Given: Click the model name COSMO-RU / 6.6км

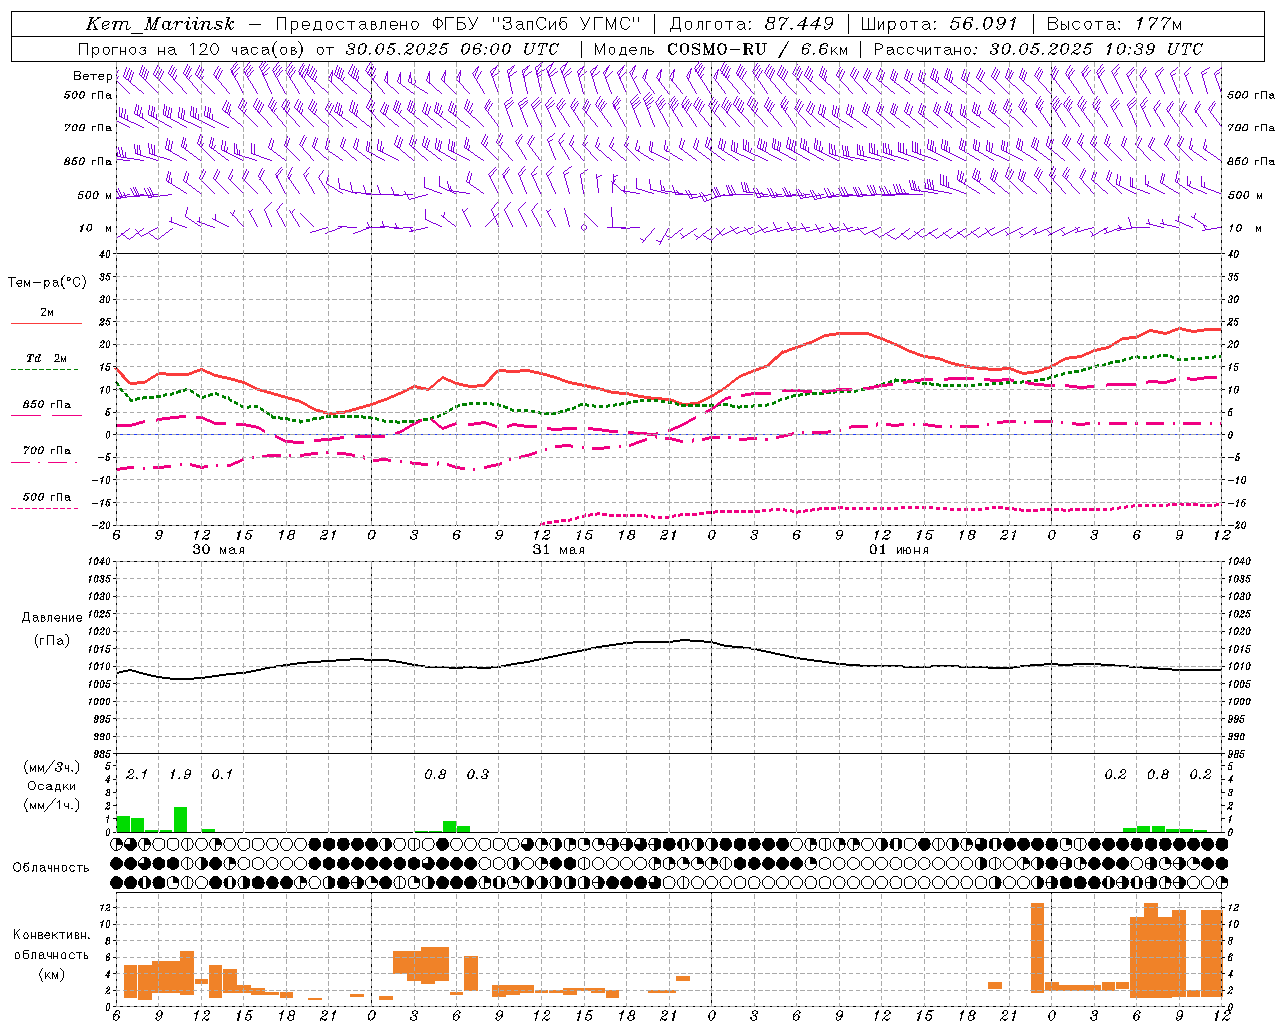Looking at the screenshot, I should (x=757, y=49).
